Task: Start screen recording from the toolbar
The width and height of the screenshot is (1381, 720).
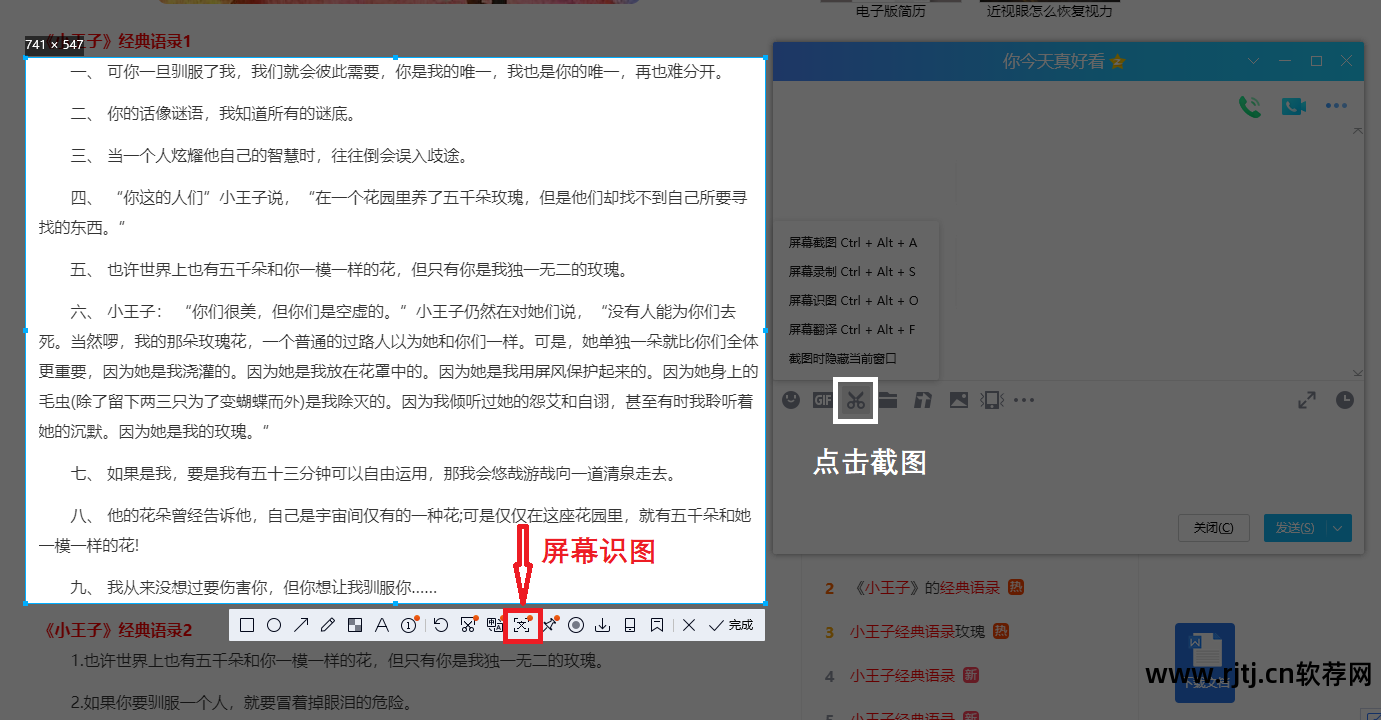Action: 576,626
